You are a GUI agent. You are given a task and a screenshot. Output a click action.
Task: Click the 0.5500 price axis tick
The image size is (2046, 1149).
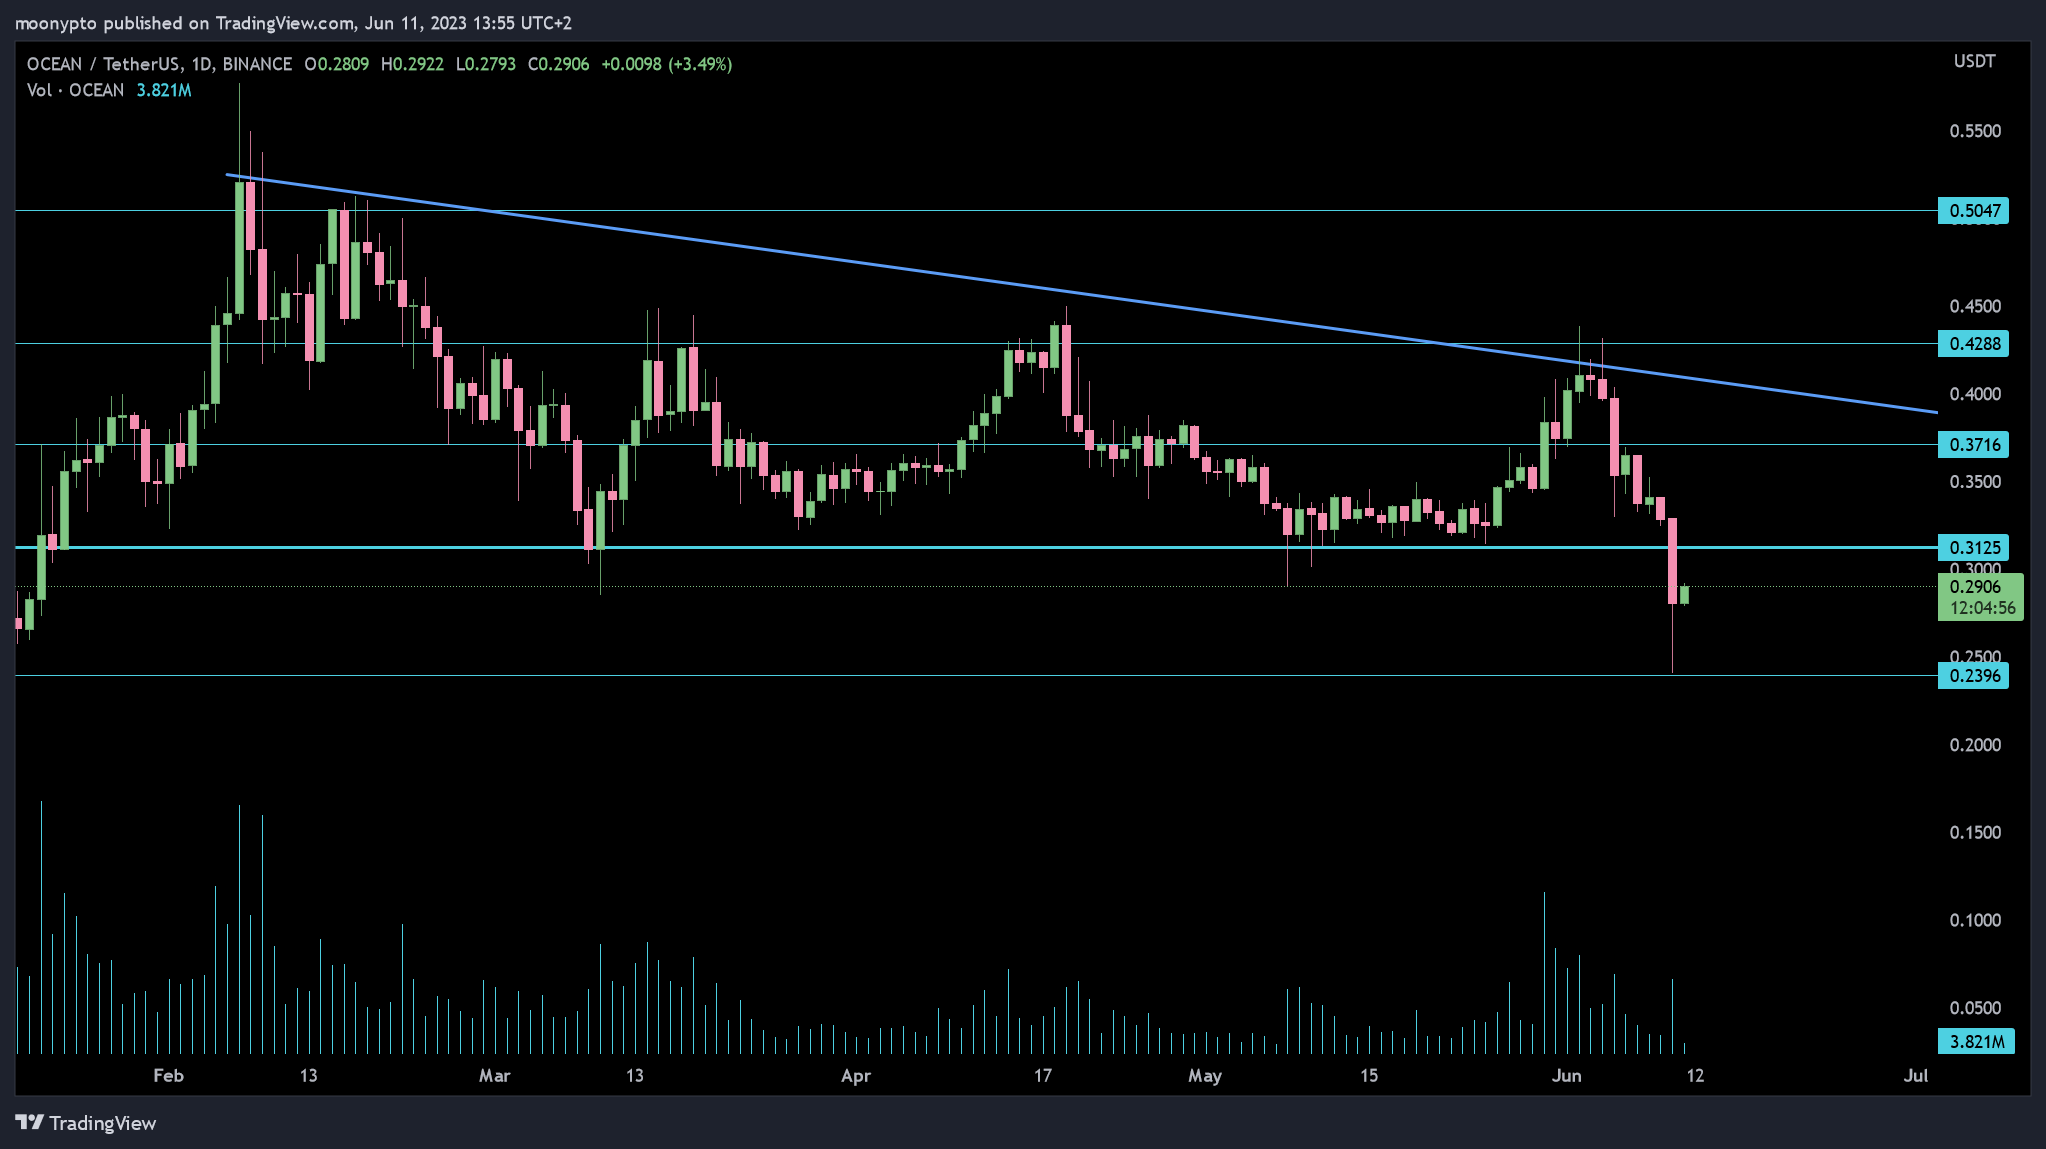[1975, 131]
